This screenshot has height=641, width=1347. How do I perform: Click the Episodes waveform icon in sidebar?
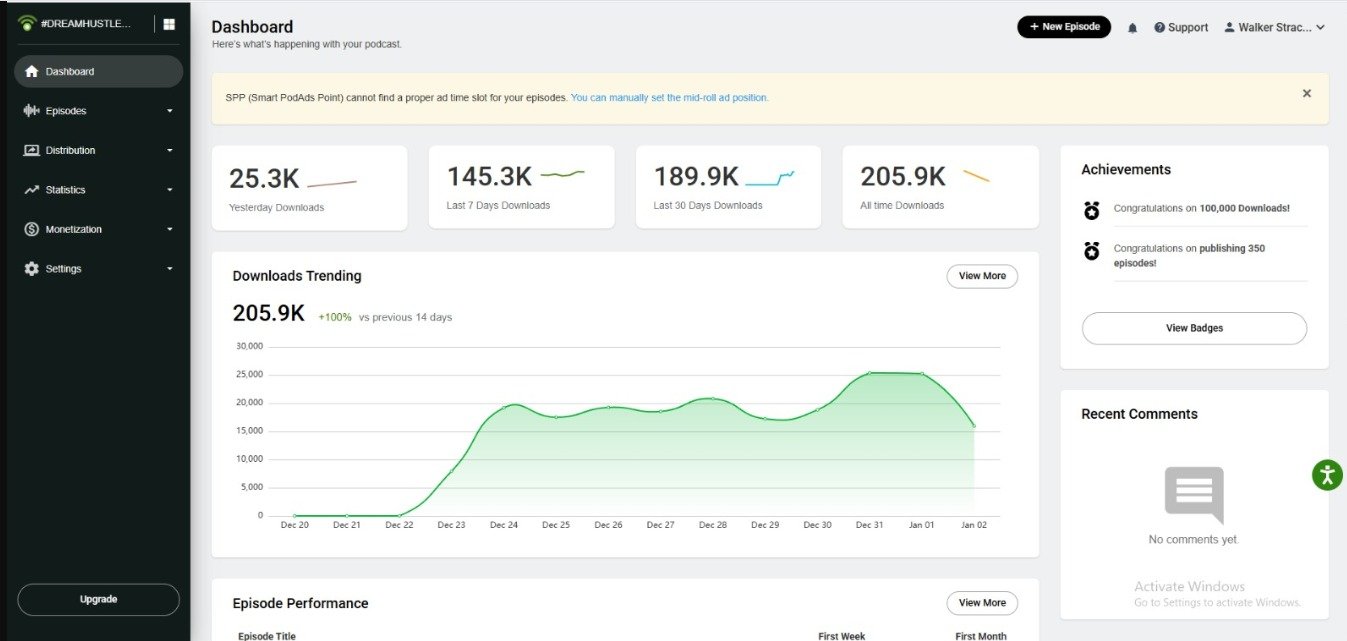[31, 111]
